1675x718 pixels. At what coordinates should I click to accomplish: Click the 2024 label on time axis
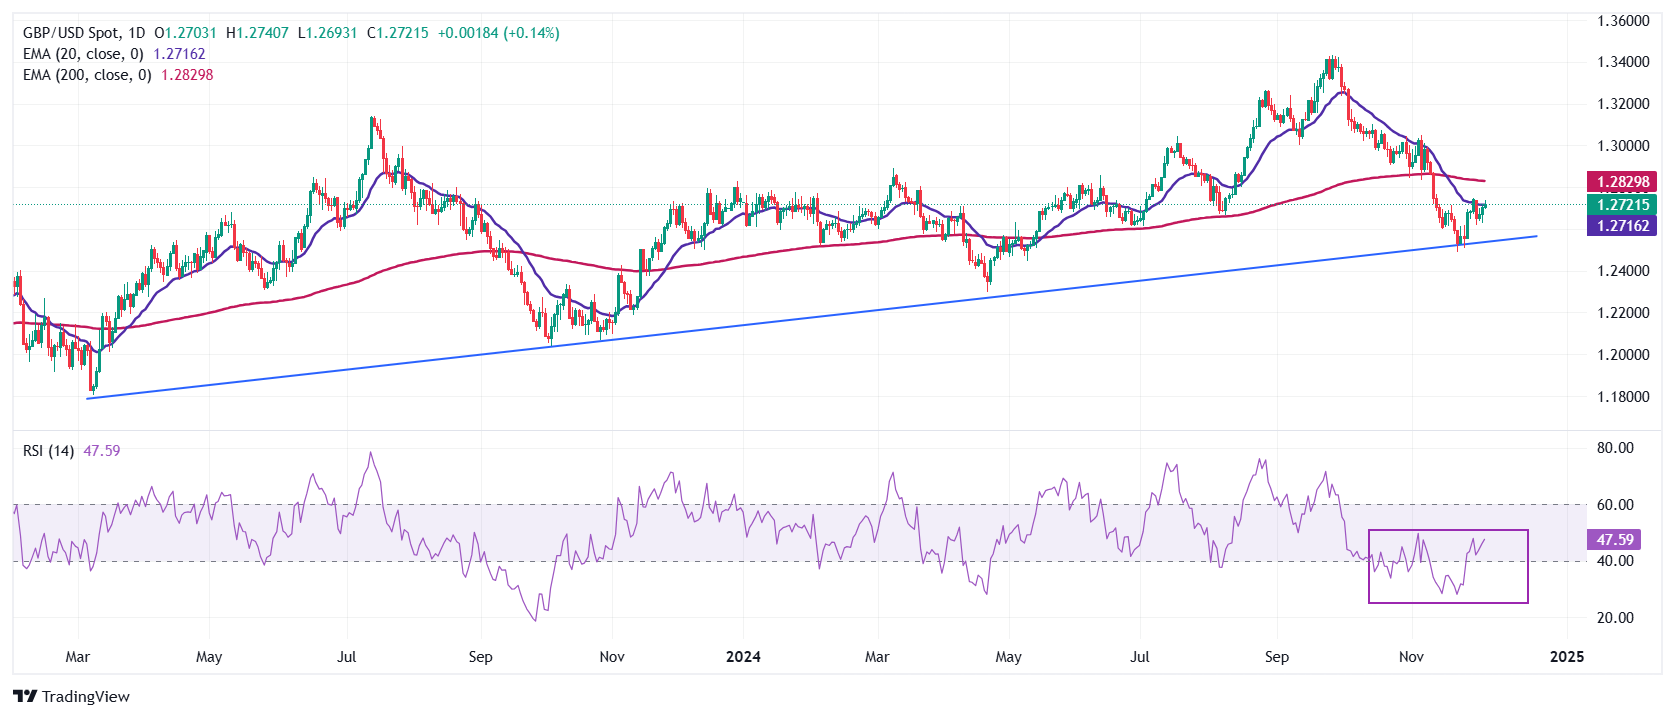click(x=743, y=657)
